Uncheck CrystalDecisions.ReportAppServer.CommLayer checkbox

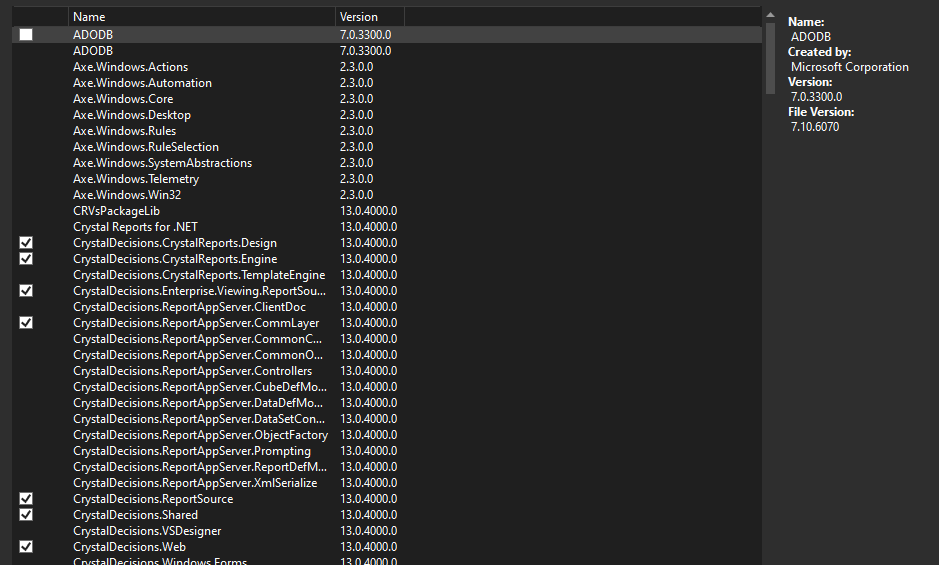pyautogui.click(x=26, y=323)
